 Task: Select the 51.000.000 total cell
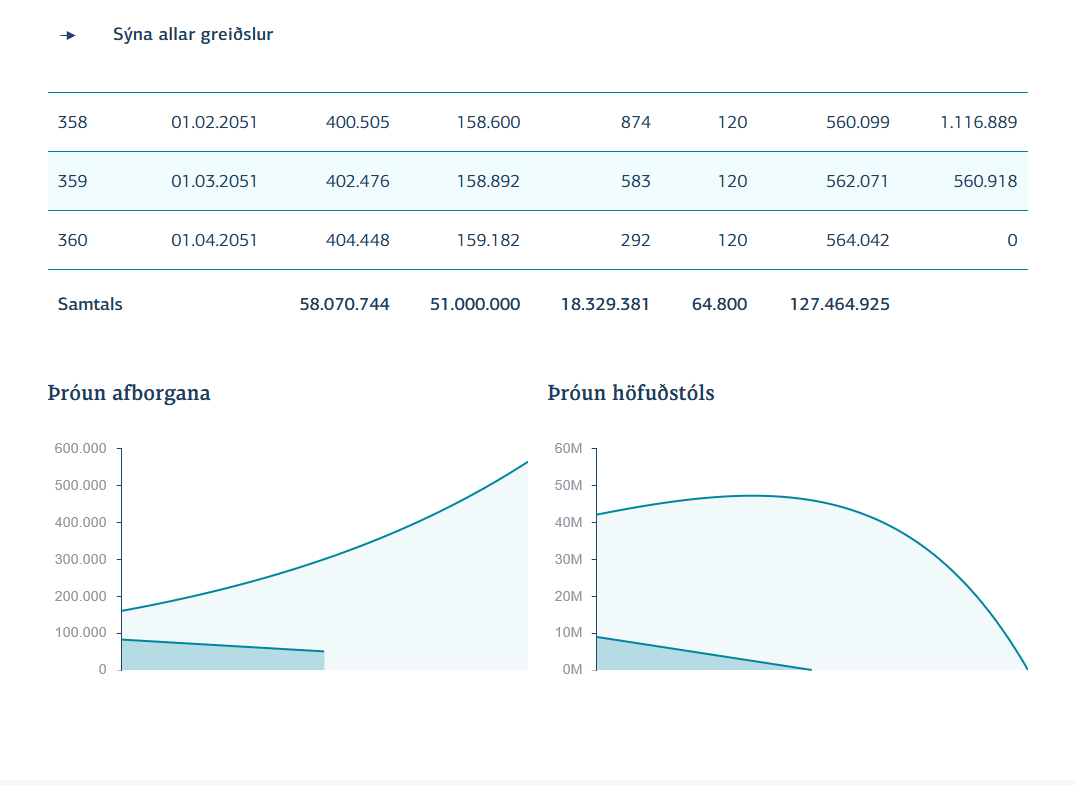pyautogui.click(x=474, y=304)
